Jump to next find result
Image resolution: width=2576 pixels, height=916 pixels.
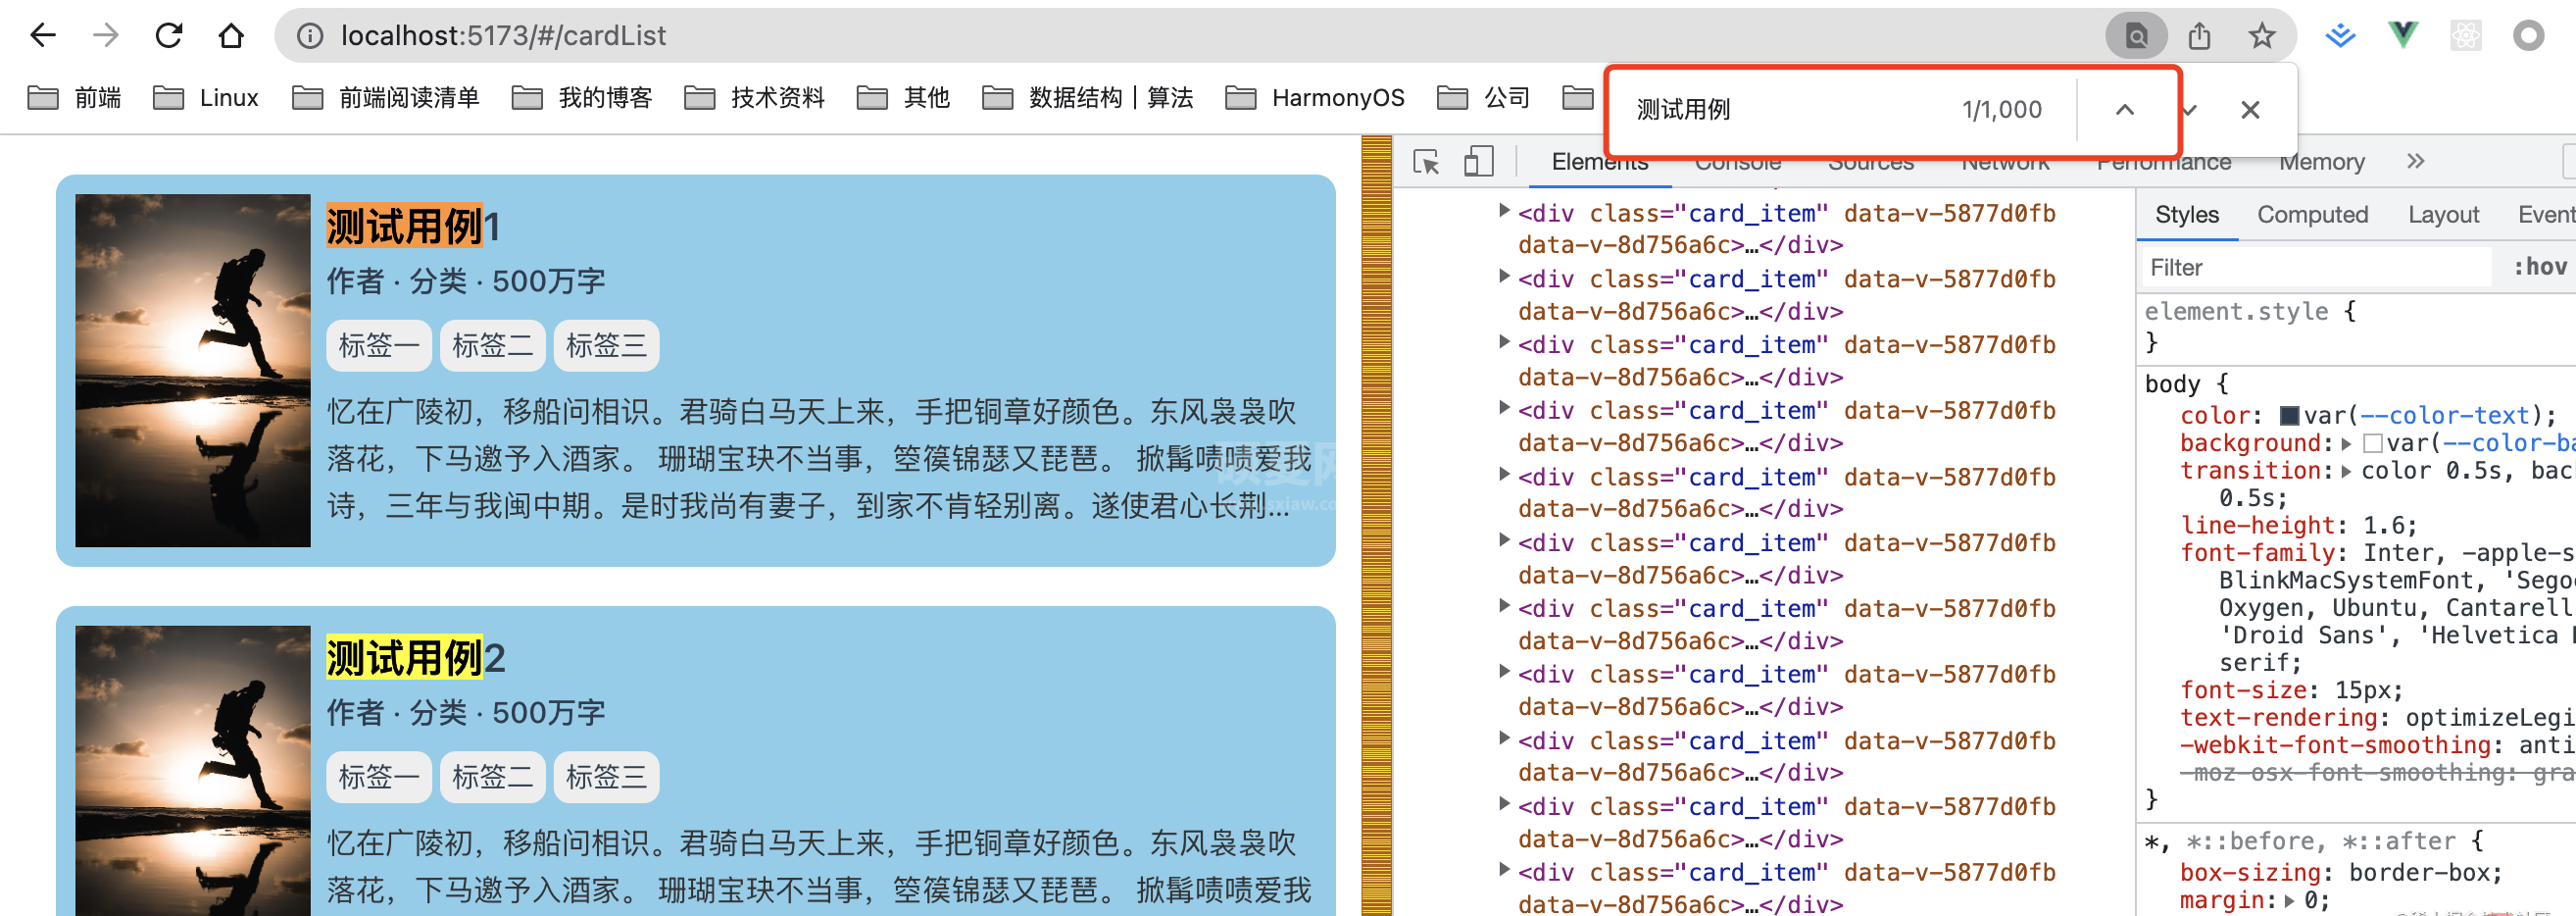[x=2190, y=110]
